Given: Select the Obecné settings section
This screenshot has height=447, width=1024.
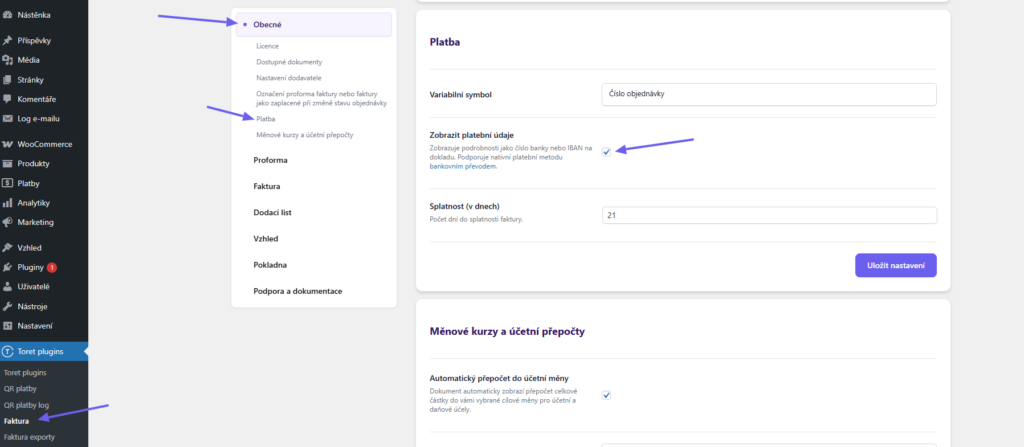Looking at the screenshot, I should point(313,24).
